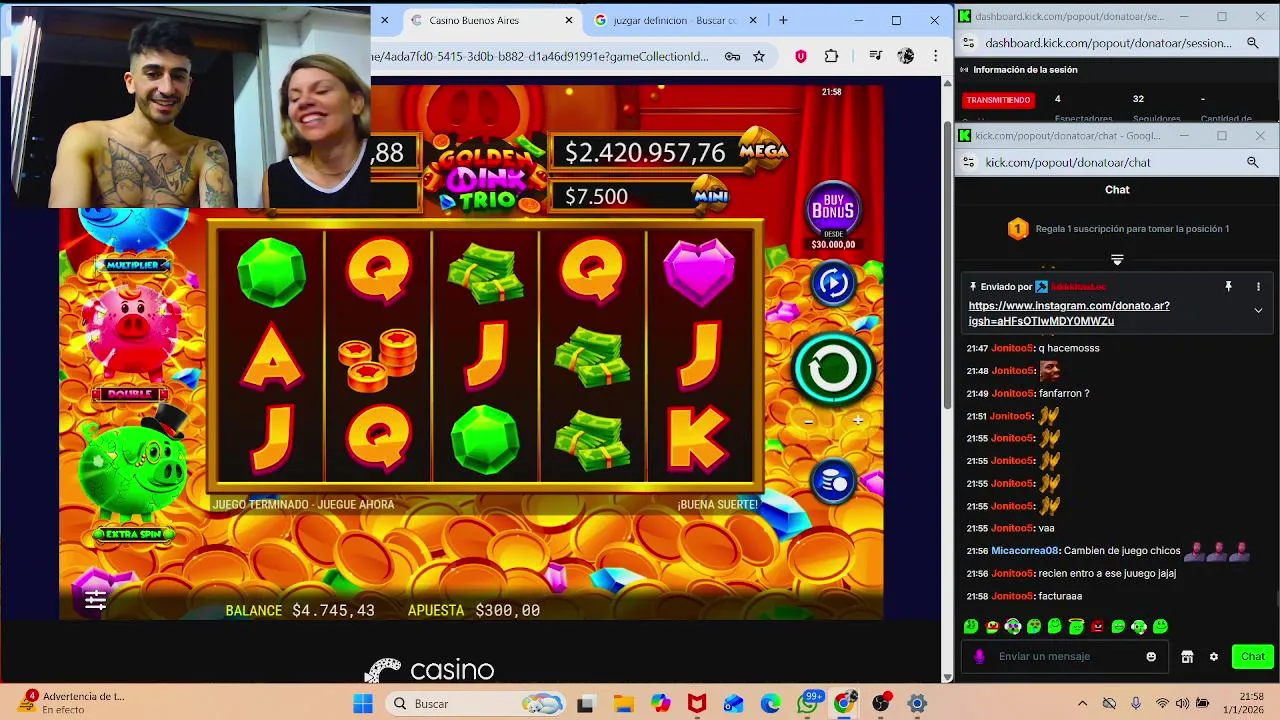Open 'Advertencia de t...' weather alert widget

75,703
